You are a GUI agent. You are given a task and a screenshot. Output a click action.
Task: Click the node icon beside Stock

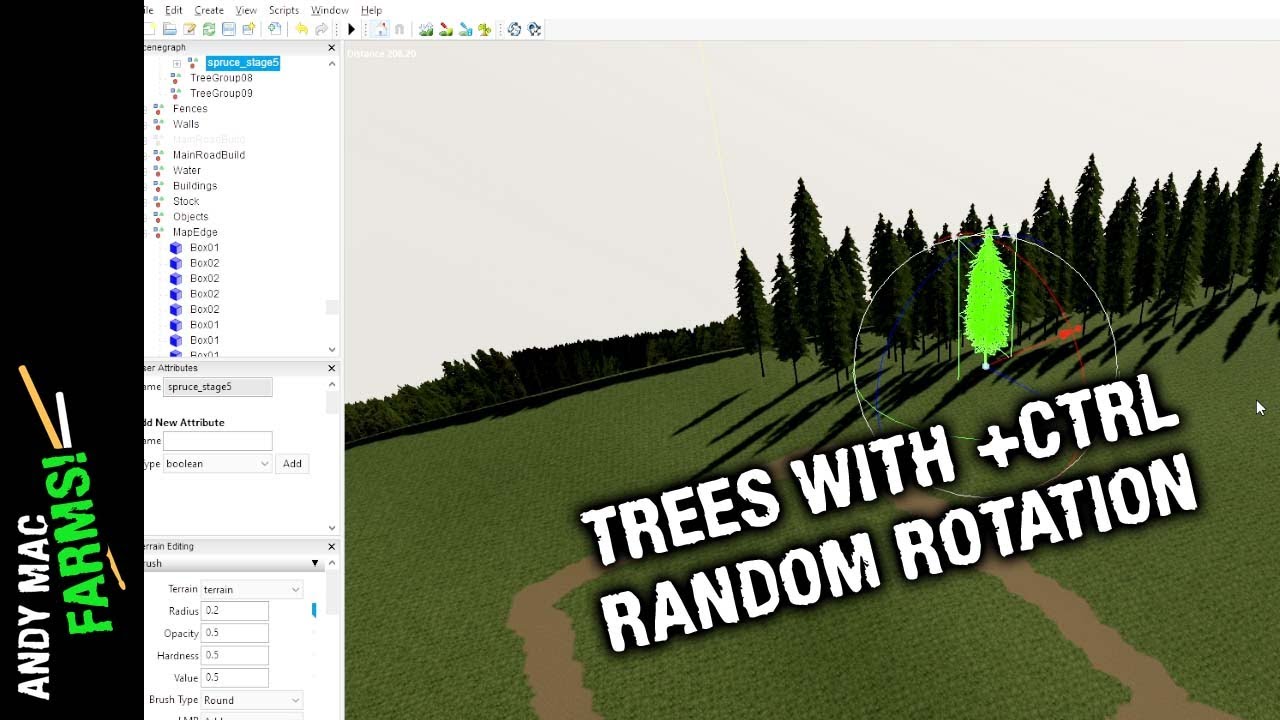click(158, 201)
